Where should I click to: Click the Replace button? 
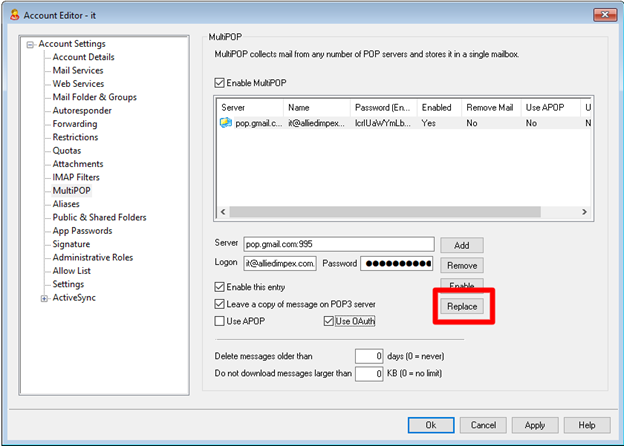462,307
